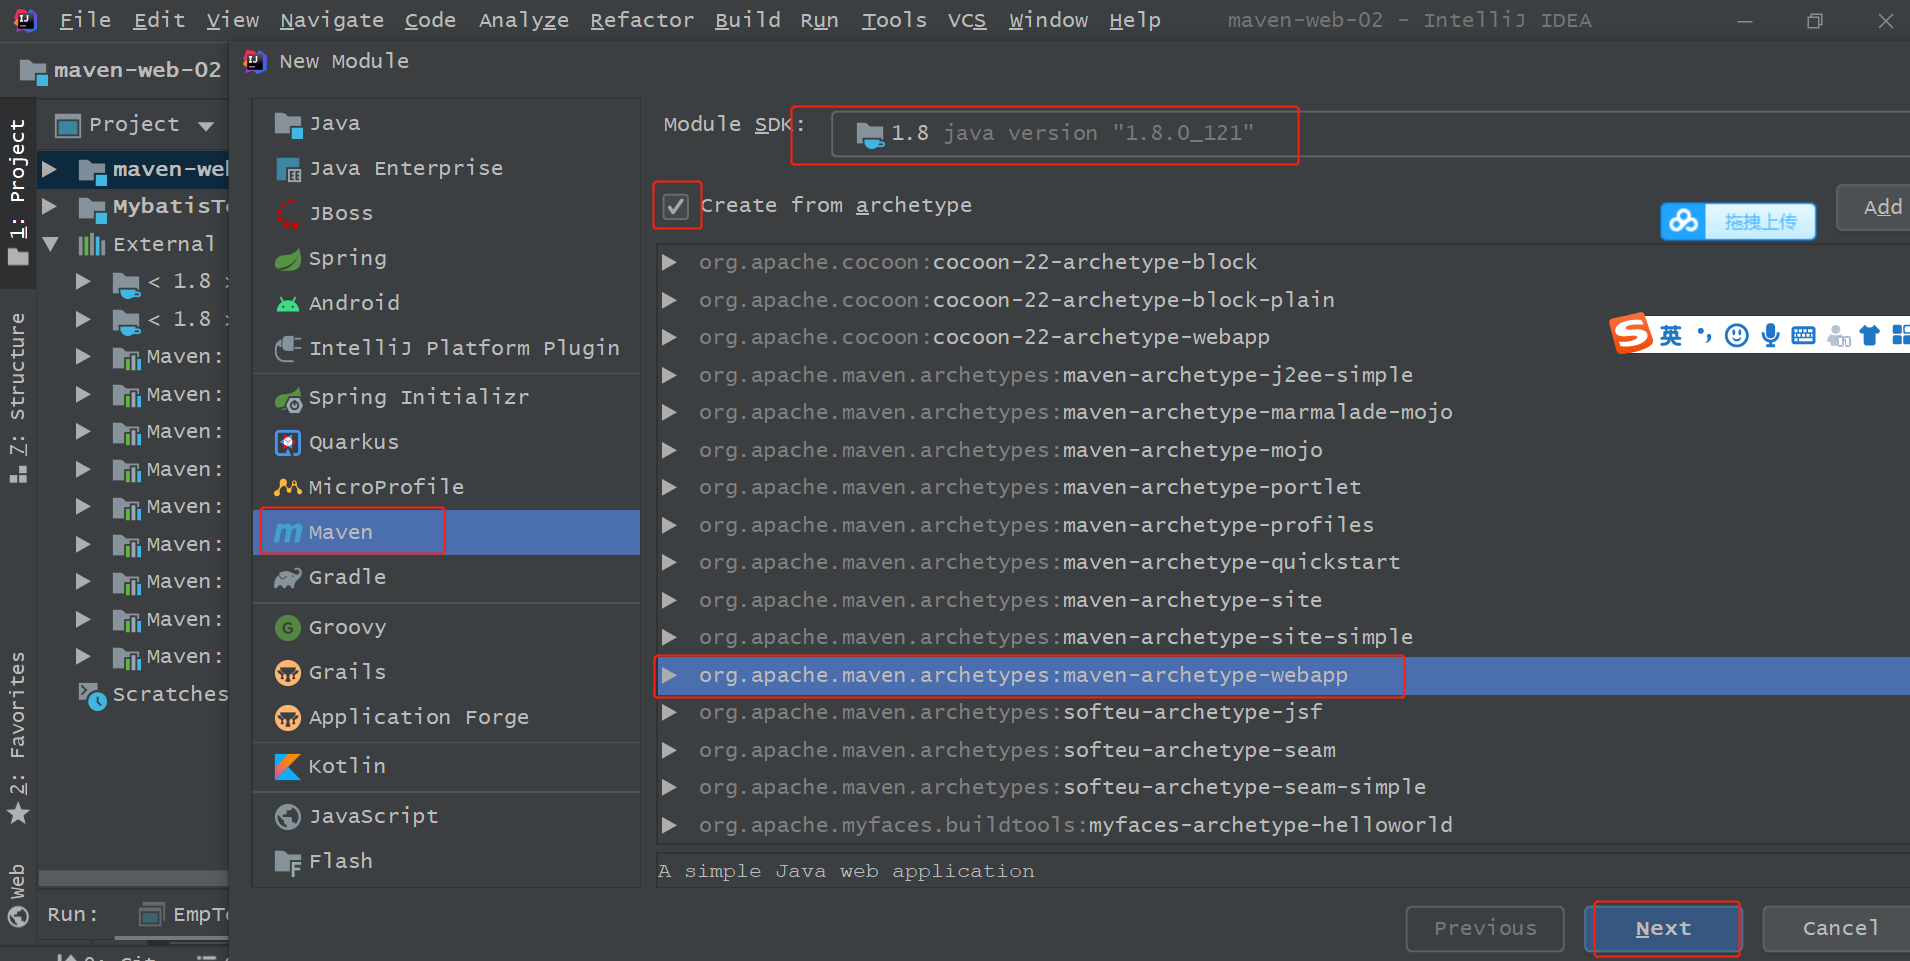Screen dimensions: 1910x961
Task: Select the JBoss module icon
Action: pos(288,214)
